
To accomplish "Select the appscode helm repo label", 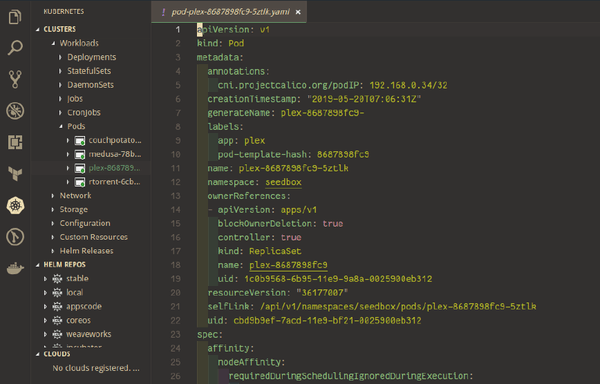I will pos(84,306).
